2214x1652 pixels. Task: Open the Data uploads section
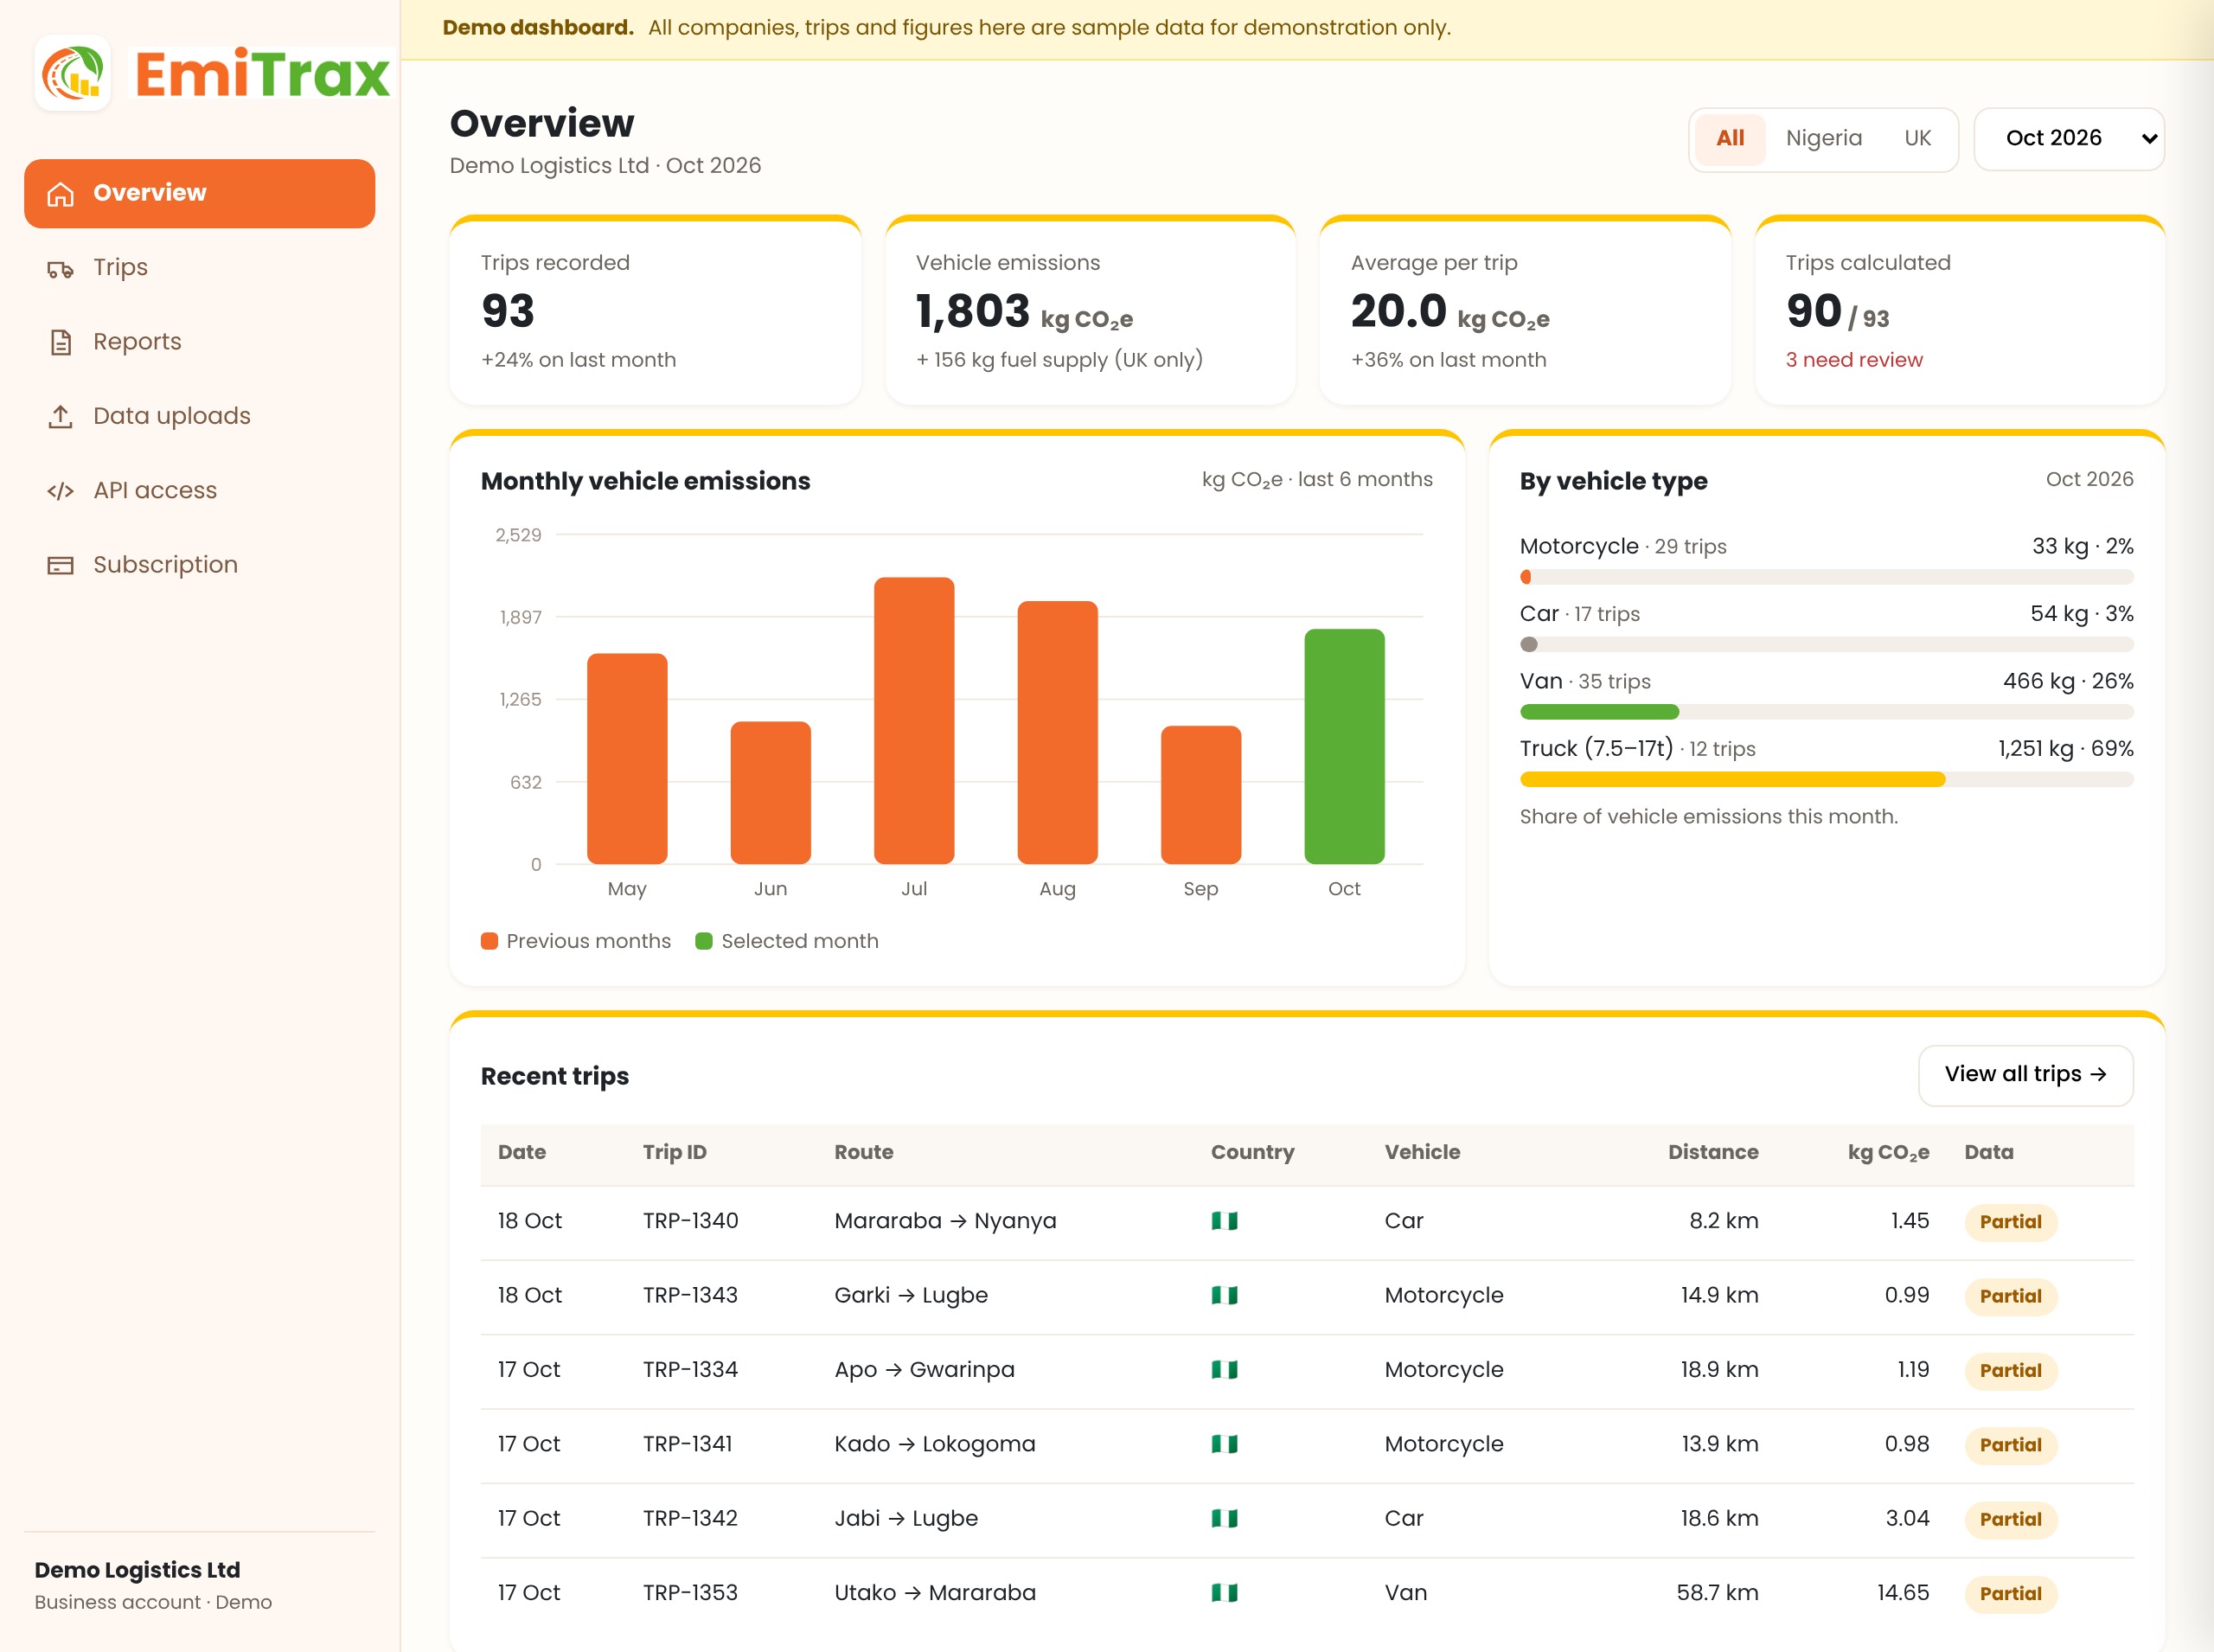click(199, 416)
